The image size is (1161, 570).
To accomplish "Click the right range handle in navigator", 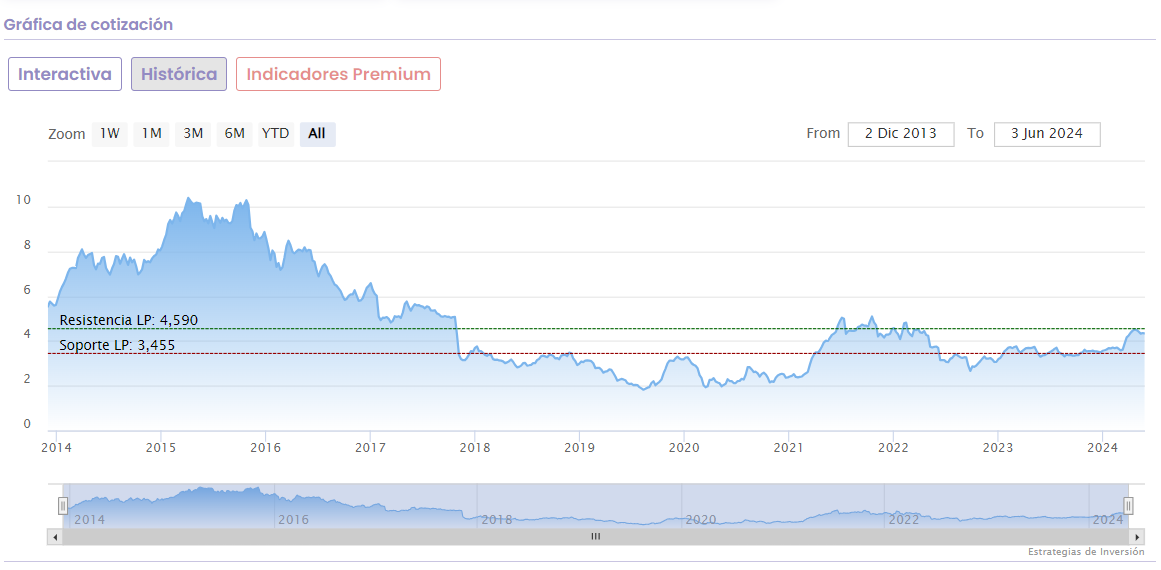I will 1128,506.
